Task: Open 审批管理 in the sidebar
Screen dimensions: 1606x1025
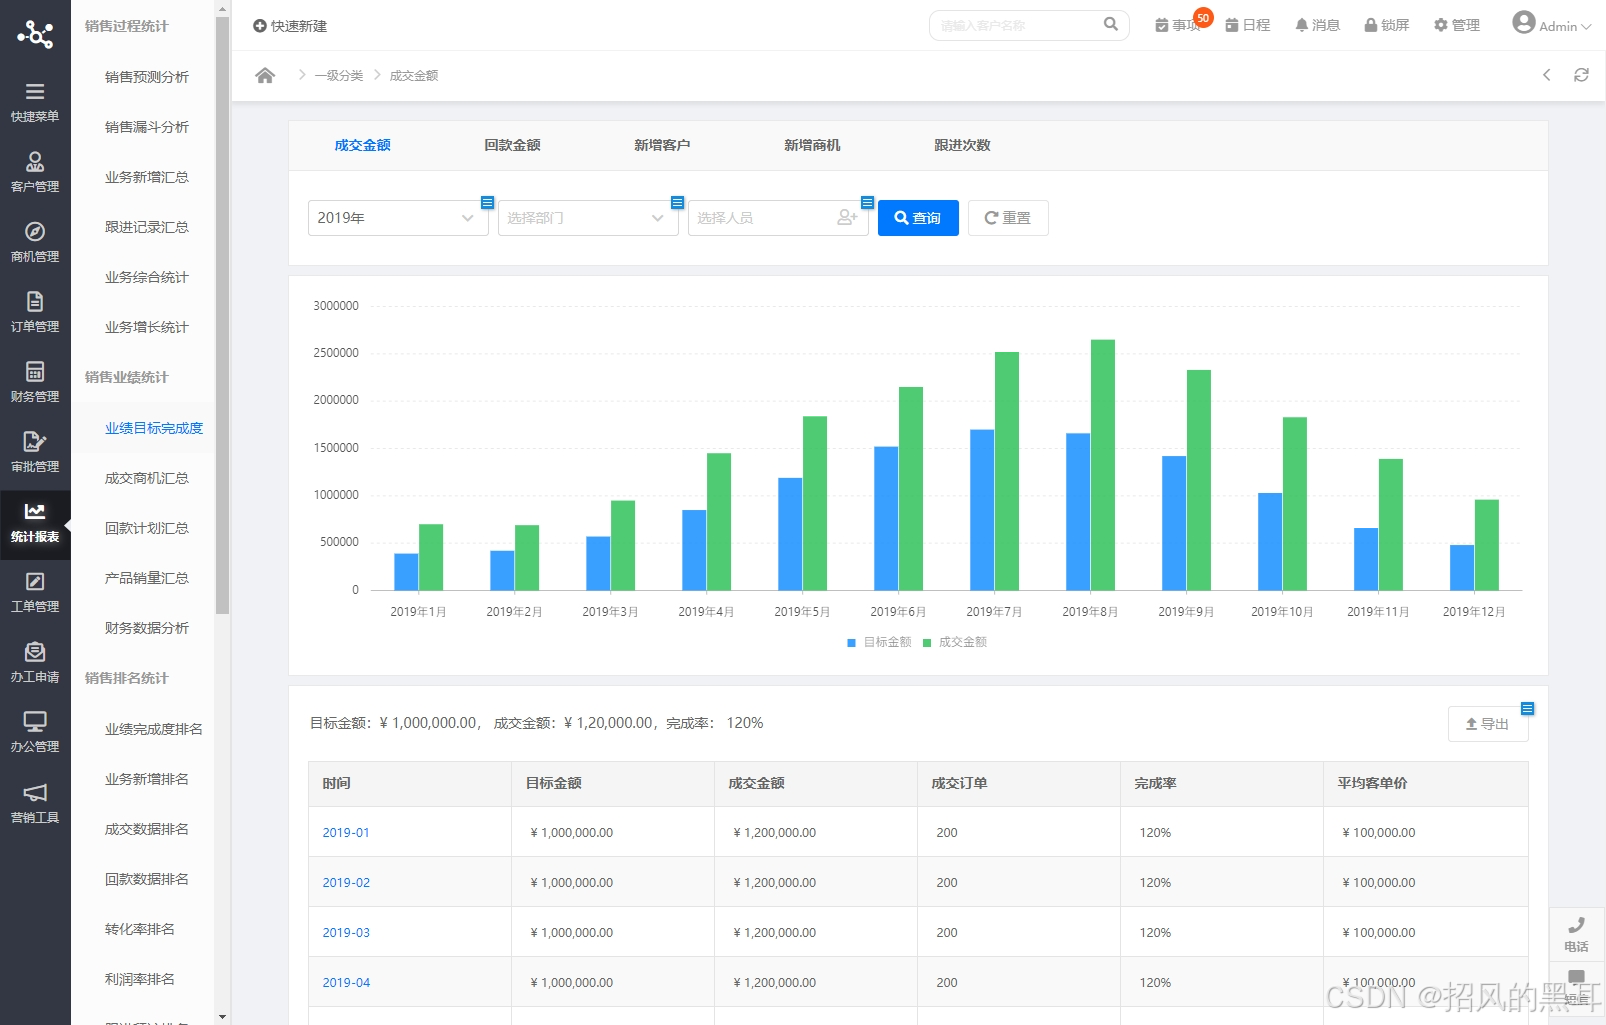Action: click(35, 452)
